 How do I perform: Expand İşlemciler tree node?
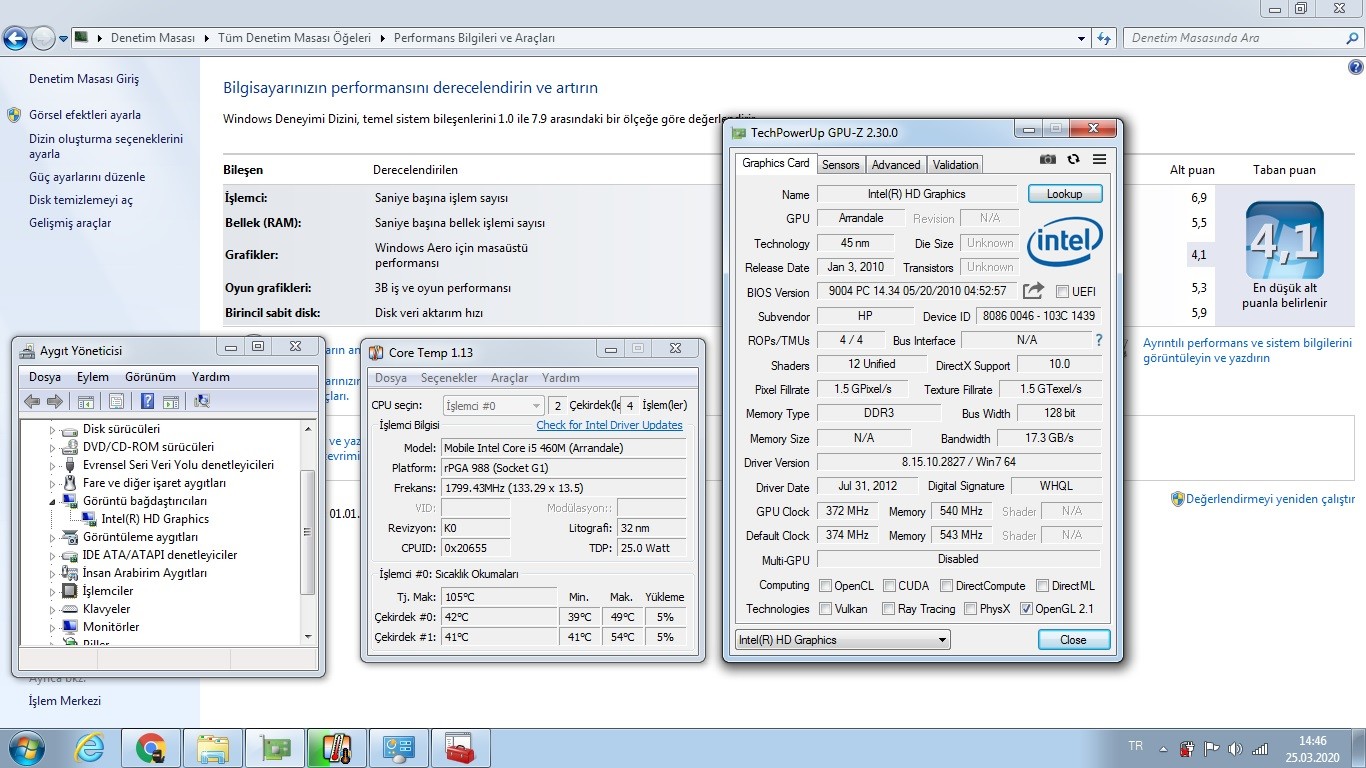tap(53, 591)
